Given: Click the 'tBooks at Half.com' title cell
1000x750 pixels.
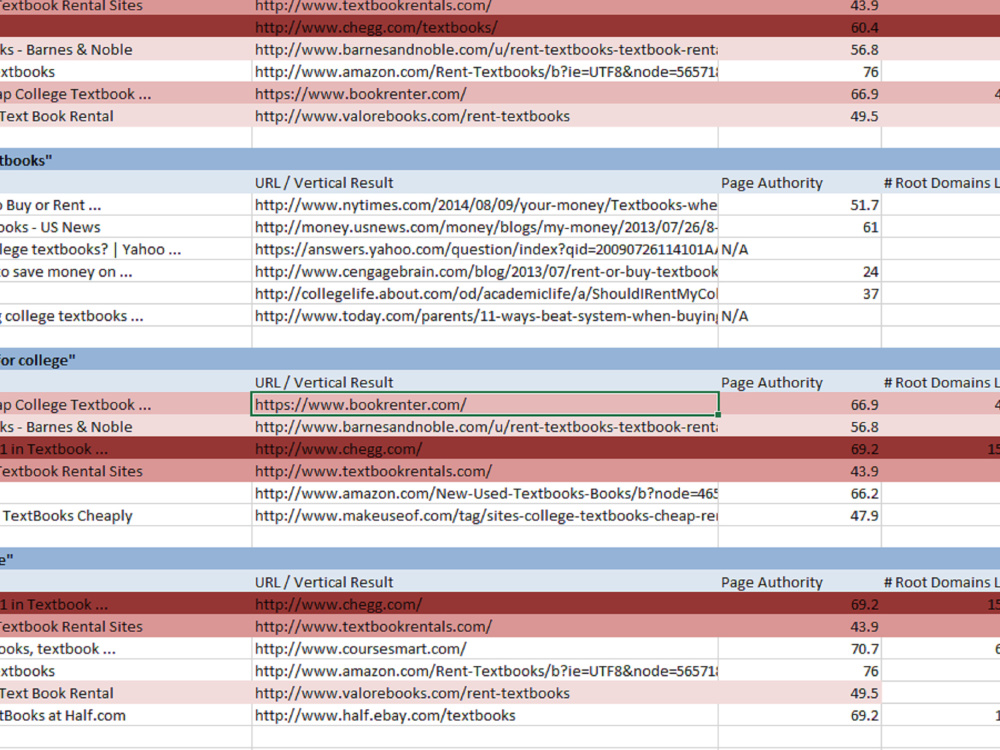Looking at the screenshot, I should pos(126,716).
